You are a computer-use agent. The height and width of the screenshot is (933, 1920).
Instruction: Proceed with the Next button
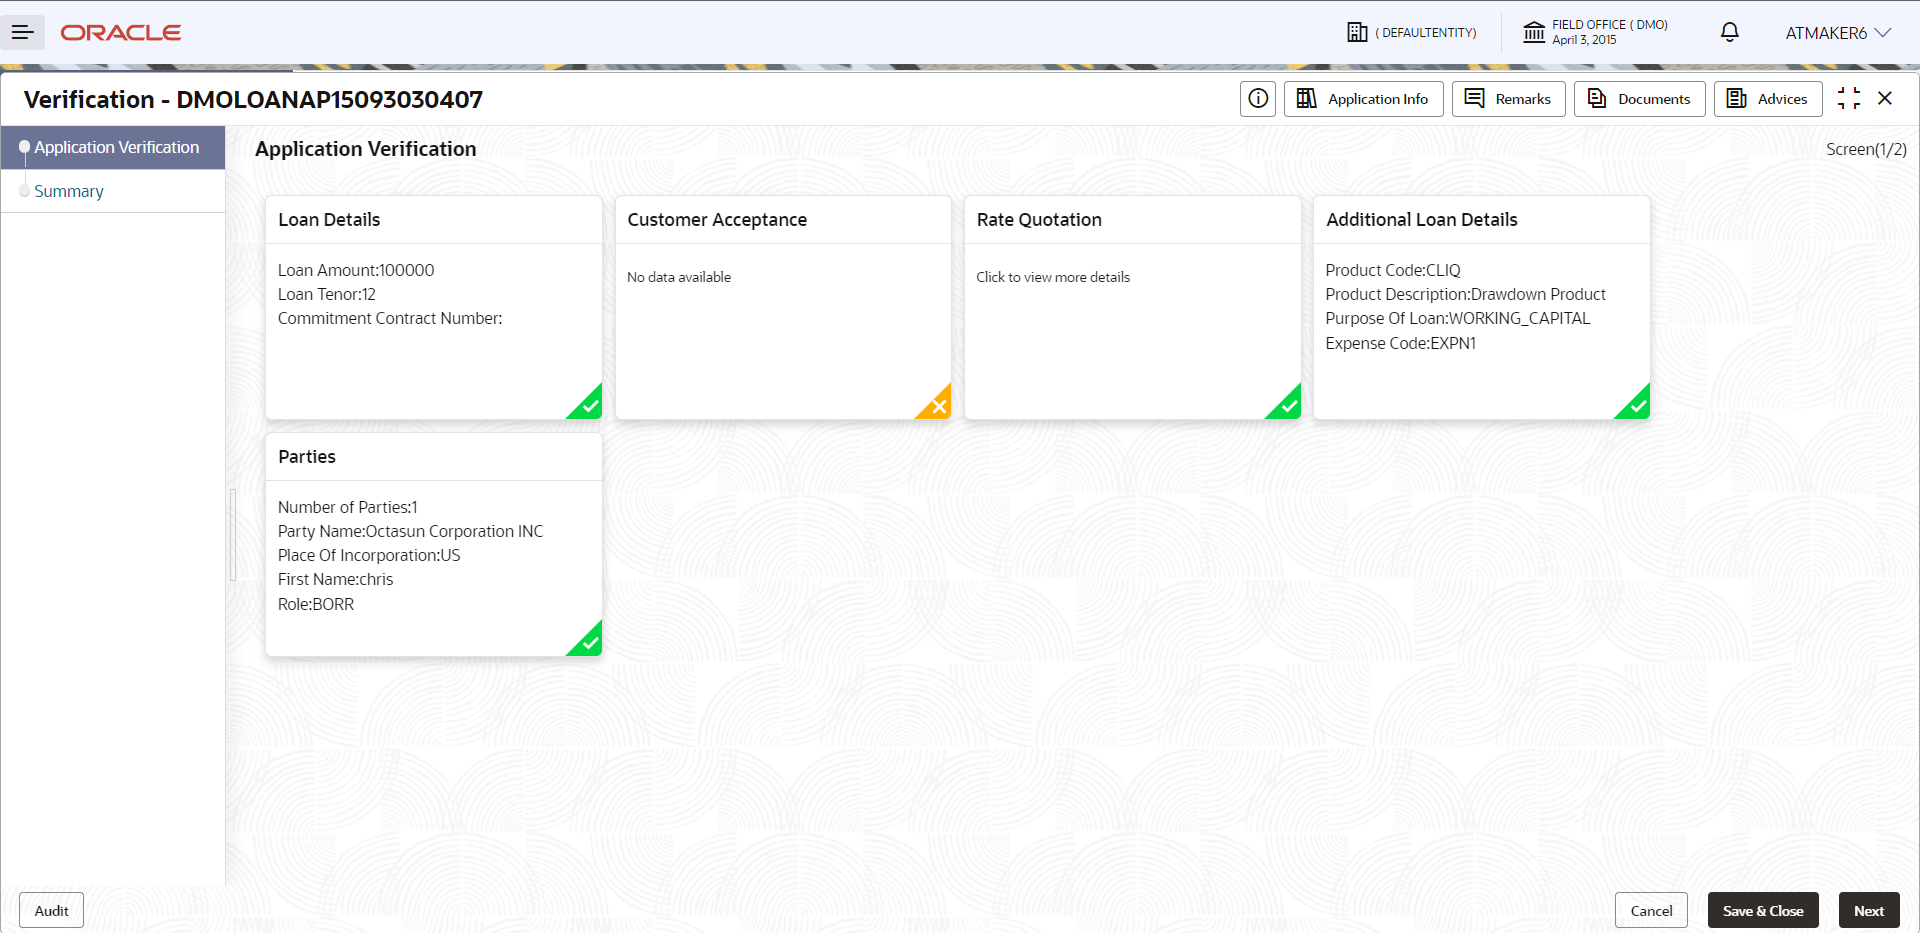(1869, 911)
